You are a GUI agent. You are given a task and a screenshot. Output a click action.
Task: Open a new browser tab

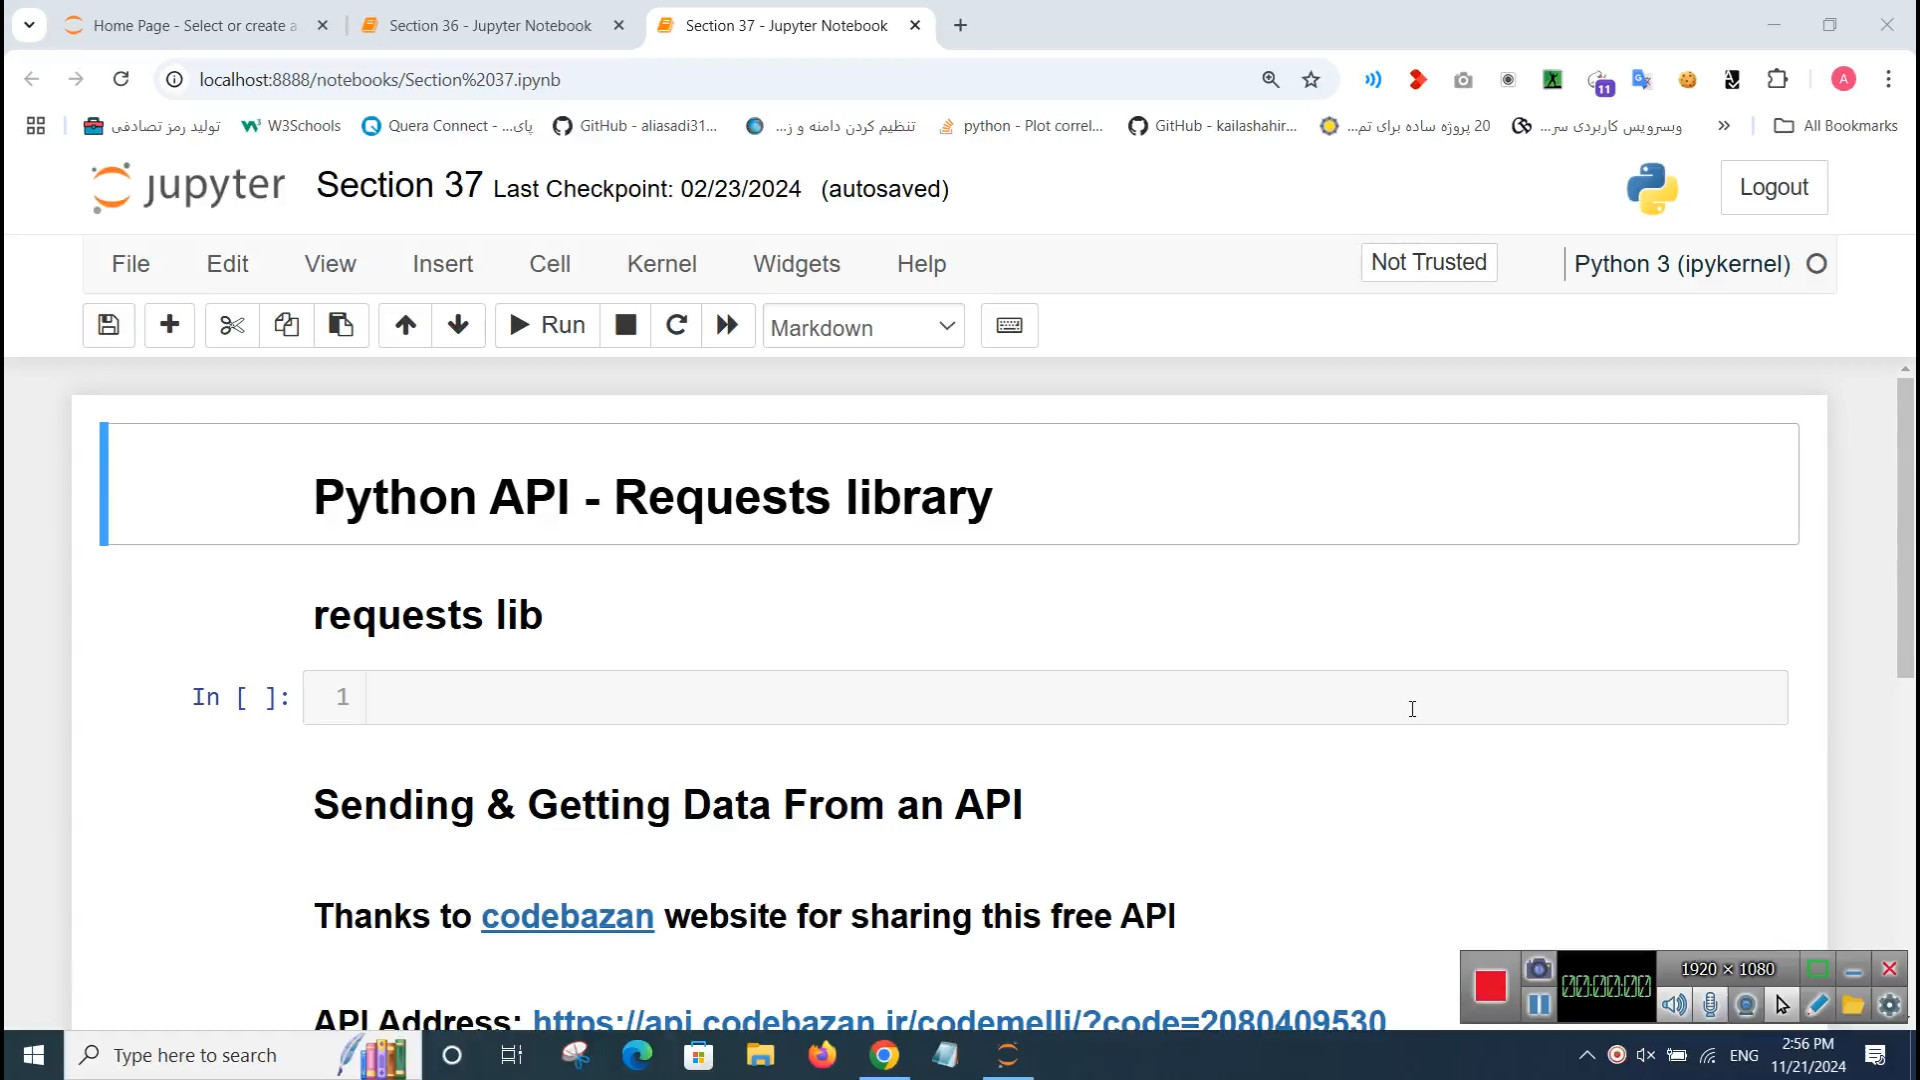[960, 26]
